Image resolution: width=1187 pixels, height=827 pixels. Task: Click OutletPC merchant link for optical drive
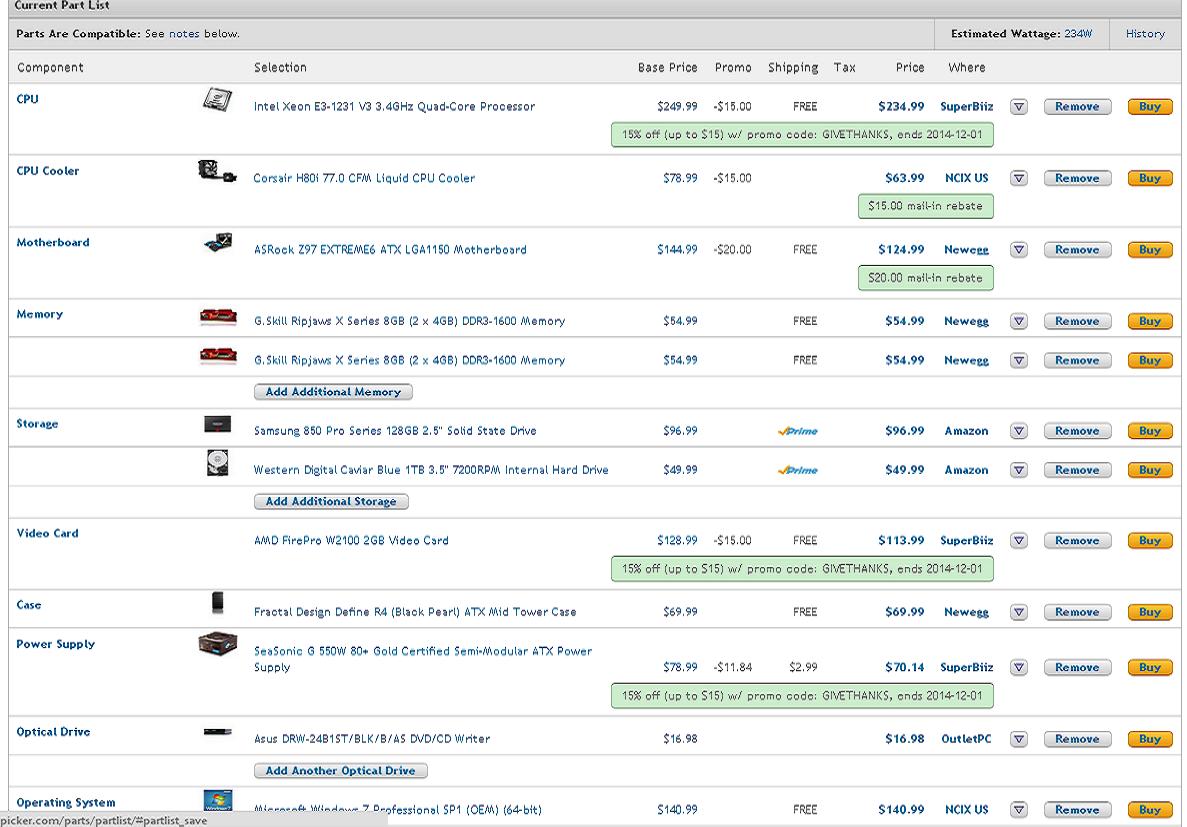pos(966,739)
